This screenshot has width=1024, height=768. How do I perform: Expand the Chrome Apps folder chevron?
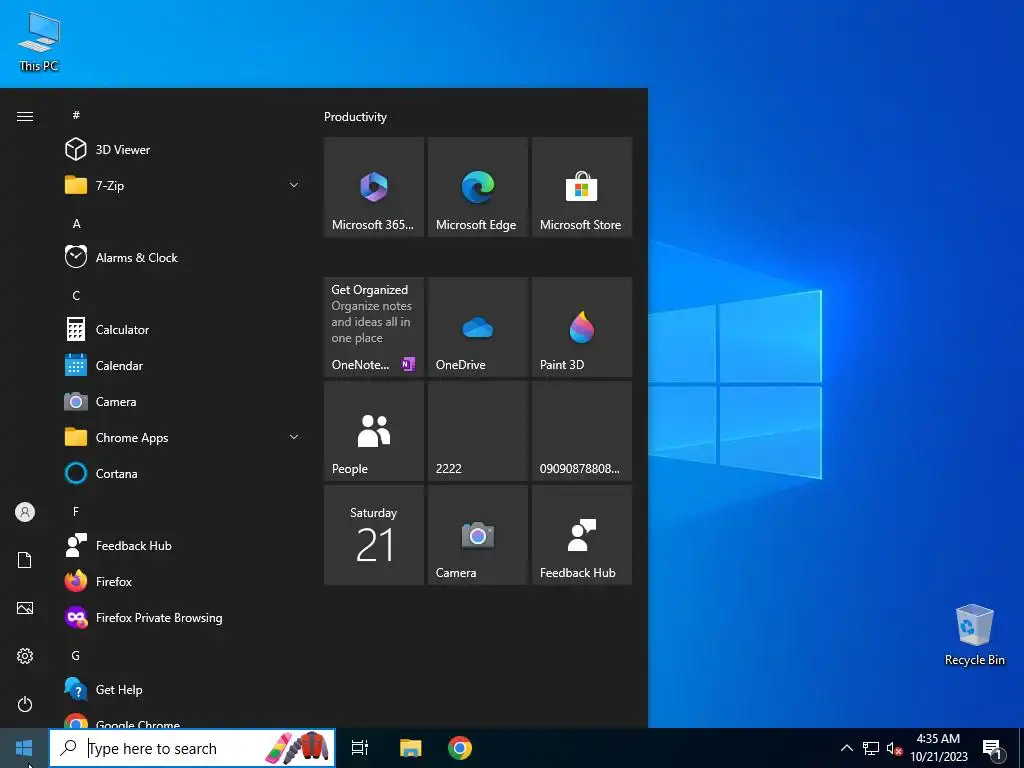pos(294,437)
